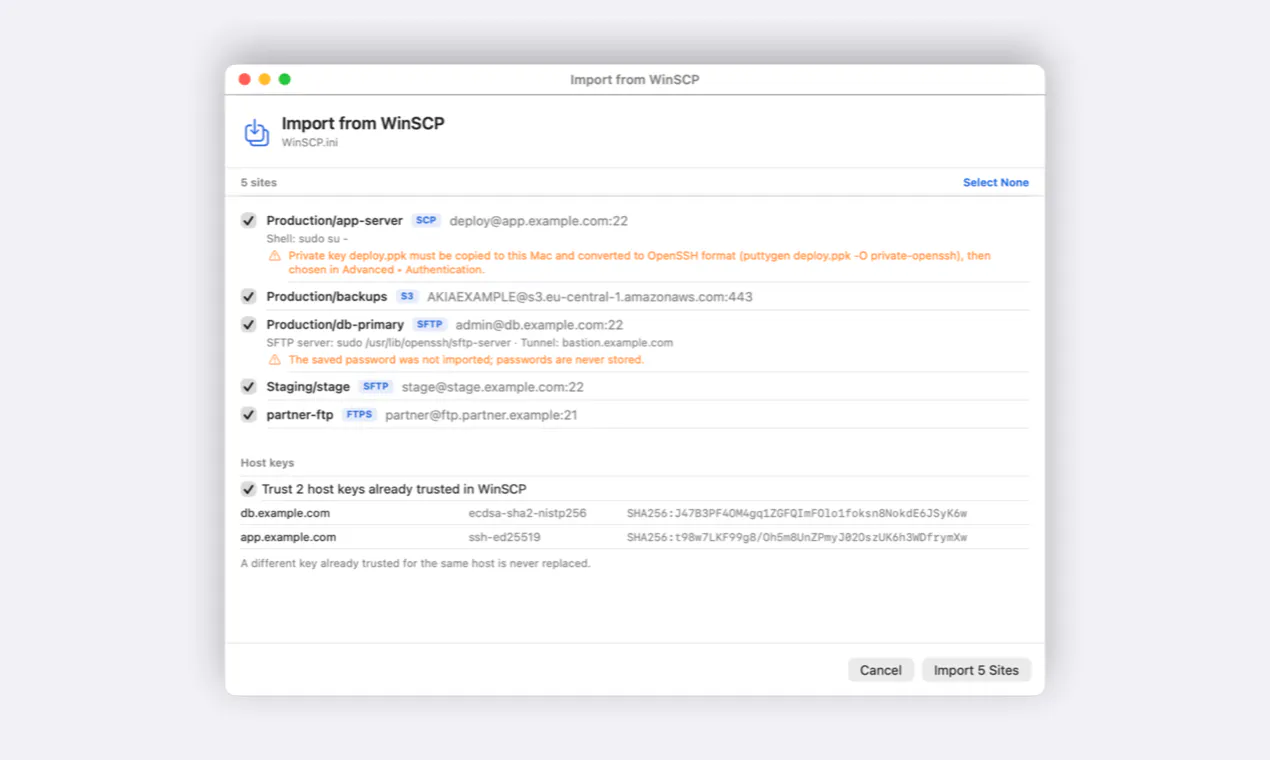Uncheck the Production/backups site checkbox
This screenshot has width=1270, height=760.
pyautogui.click(x=249, y=297)
